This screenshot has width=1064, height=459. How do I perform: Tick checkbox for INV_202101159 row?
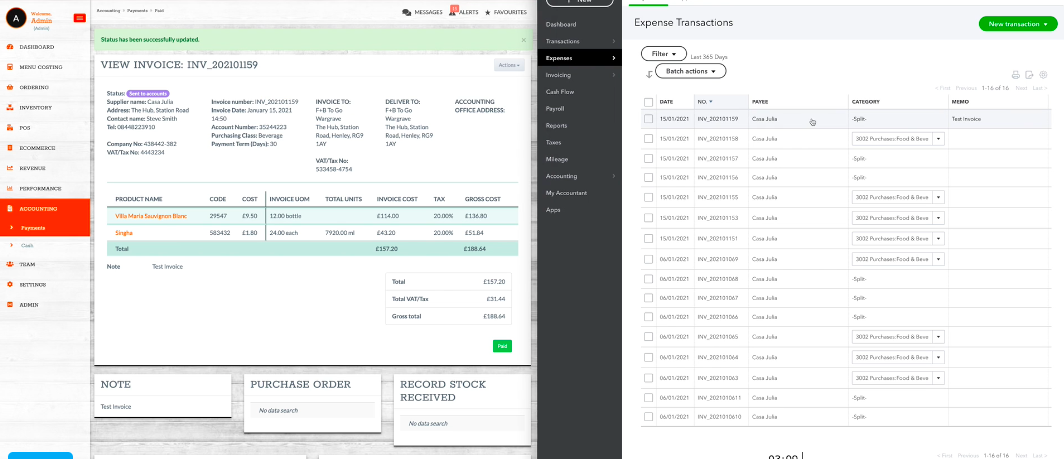[649, 119]
